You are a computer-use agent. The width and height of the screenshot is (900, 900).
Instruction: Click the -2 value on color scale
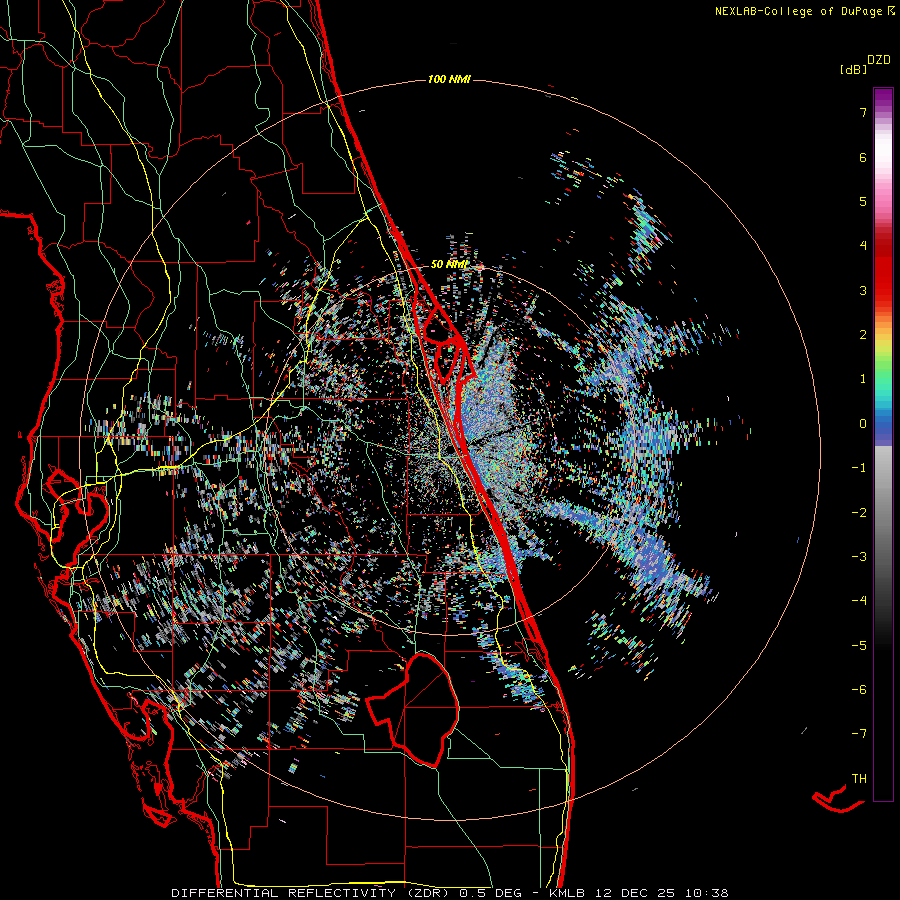pos(859,513)
